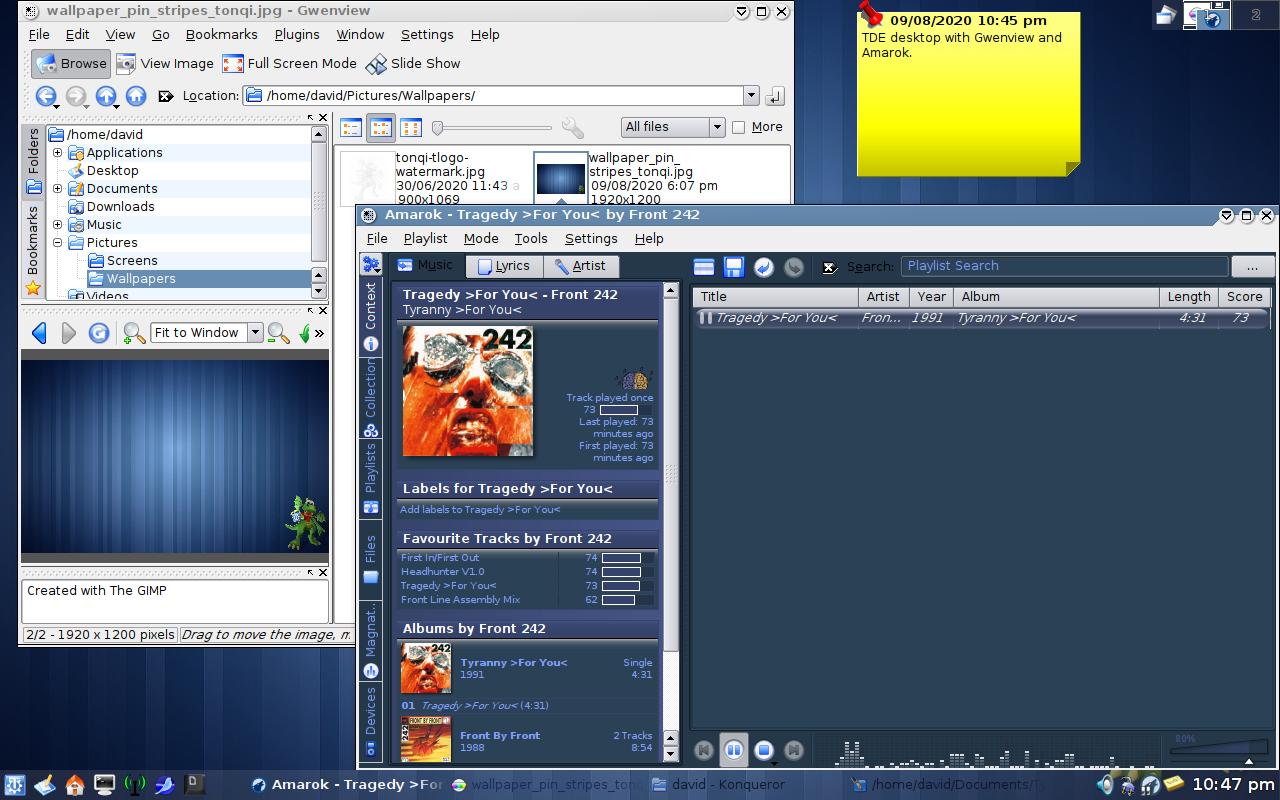The image size is (1280, 800).
Task: Show previous image in Gwenview
Action: point(39,333)
